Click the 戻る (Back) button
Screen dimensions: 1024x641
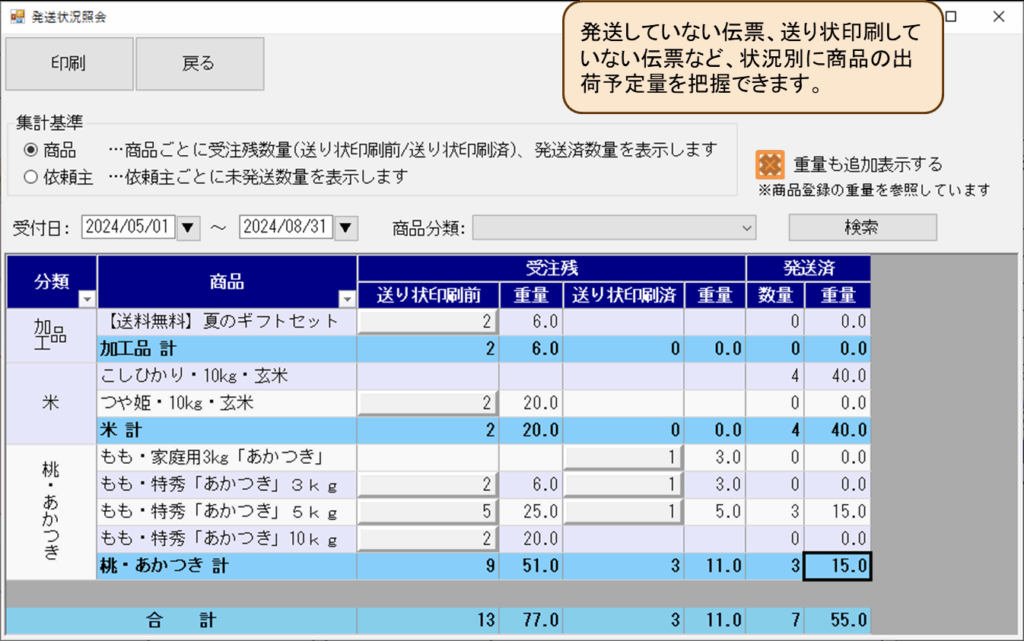(199, 64)
